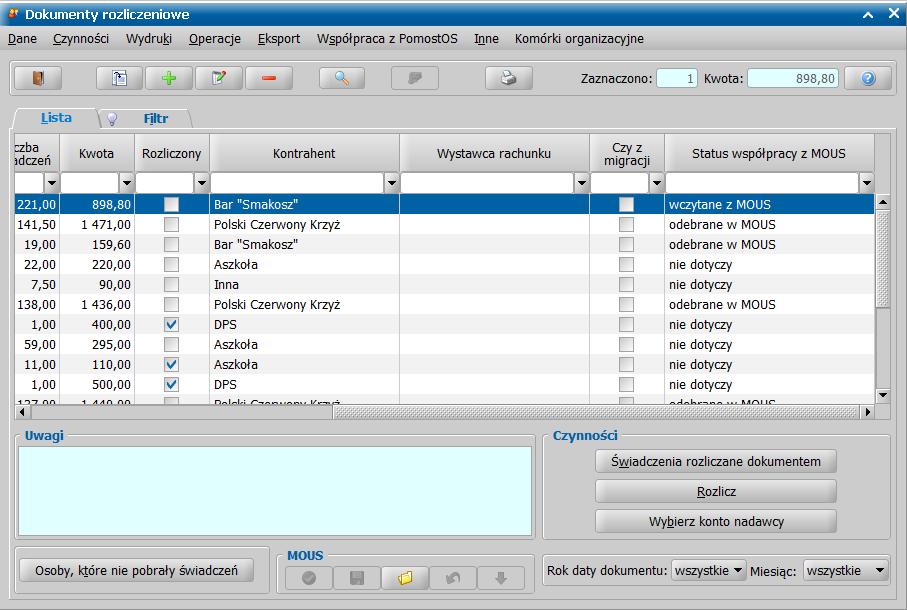Open Współpraca z PomostOS menu

[x=387, y=39]
